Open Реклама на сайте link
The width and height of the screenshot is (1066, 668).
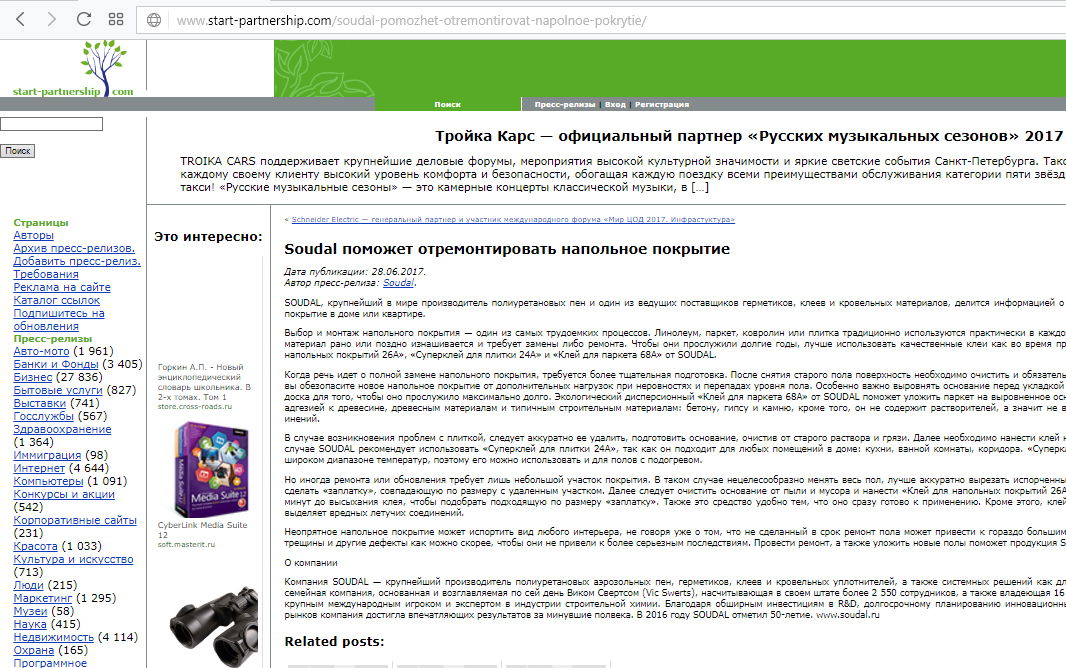(x=62, y=287)
